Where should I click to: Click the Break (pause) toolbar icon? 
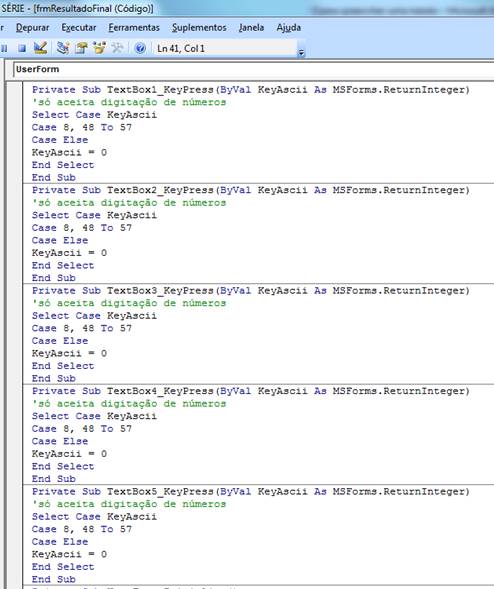[x=4, y=48]
